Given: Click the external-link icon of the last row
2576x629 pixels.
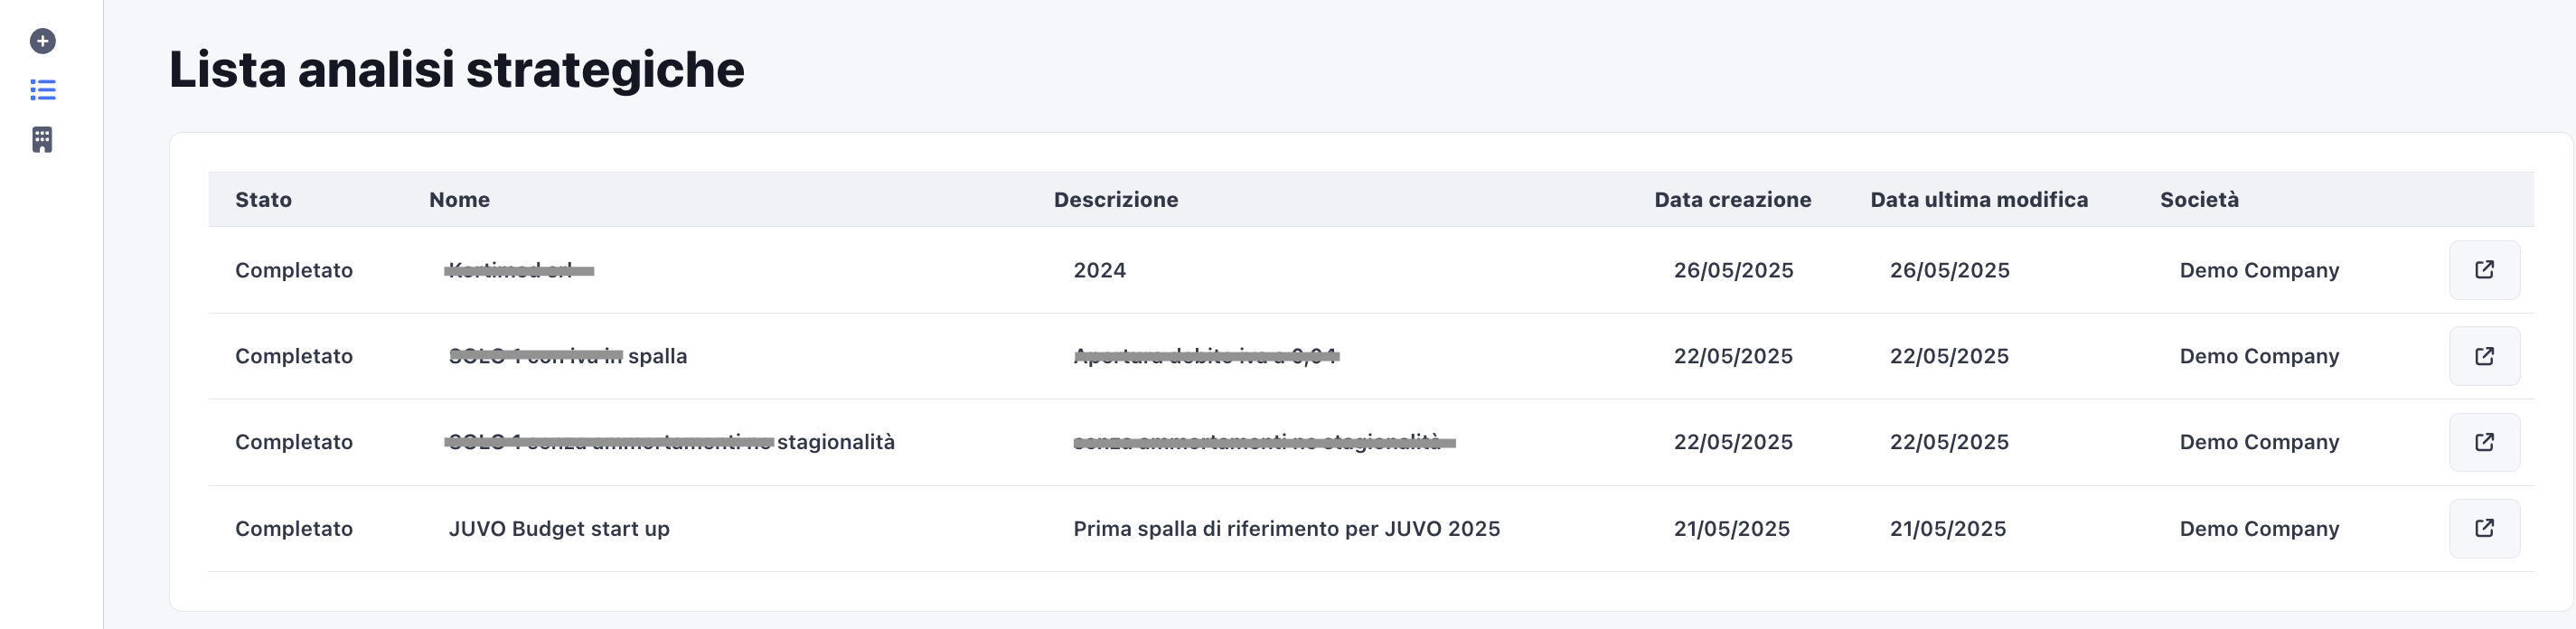Looking at the screenshot, I should [2486, 528].
